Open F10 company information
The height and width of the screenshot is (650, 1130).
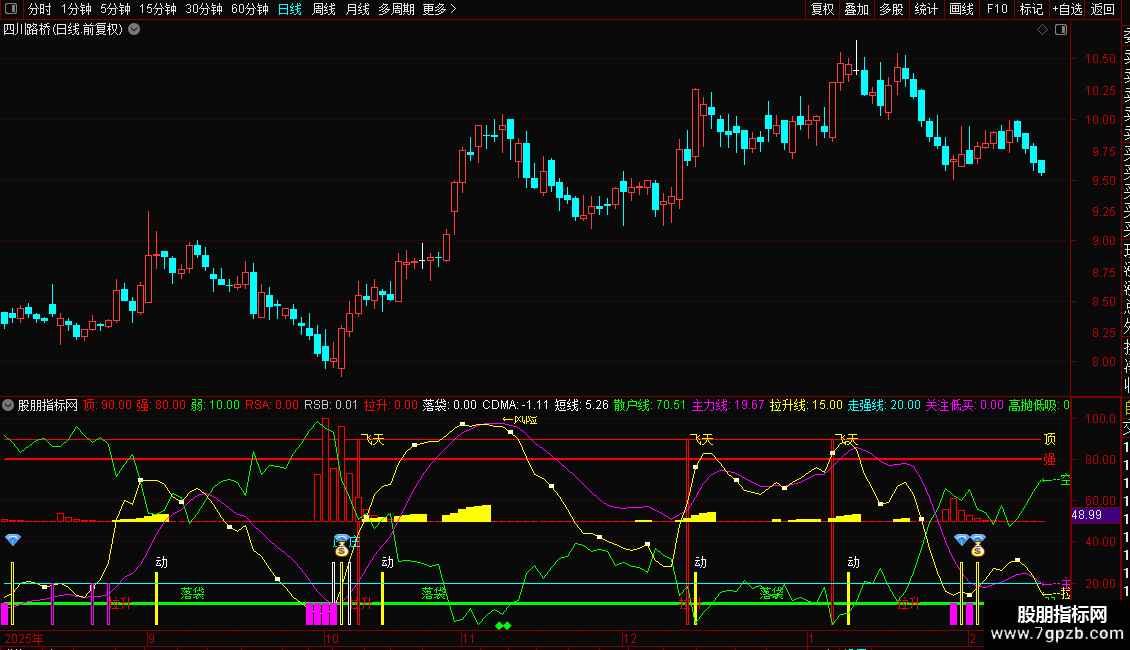pyautogui.click(x=997, y=9)
